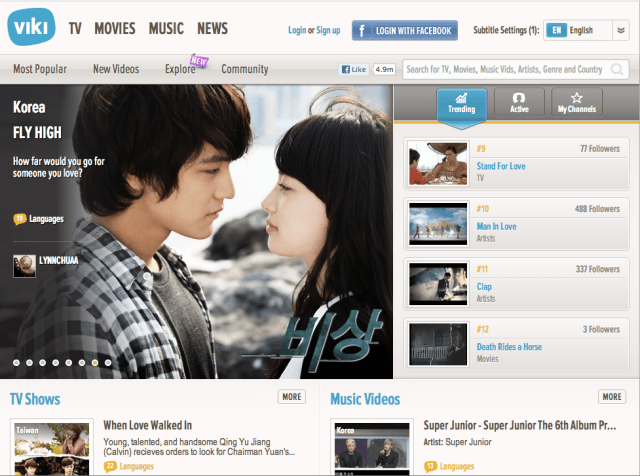Click LOGIN WITH FACEBOOK button
The width and height of the screenshot is (640, 476).
coord(404,31)
